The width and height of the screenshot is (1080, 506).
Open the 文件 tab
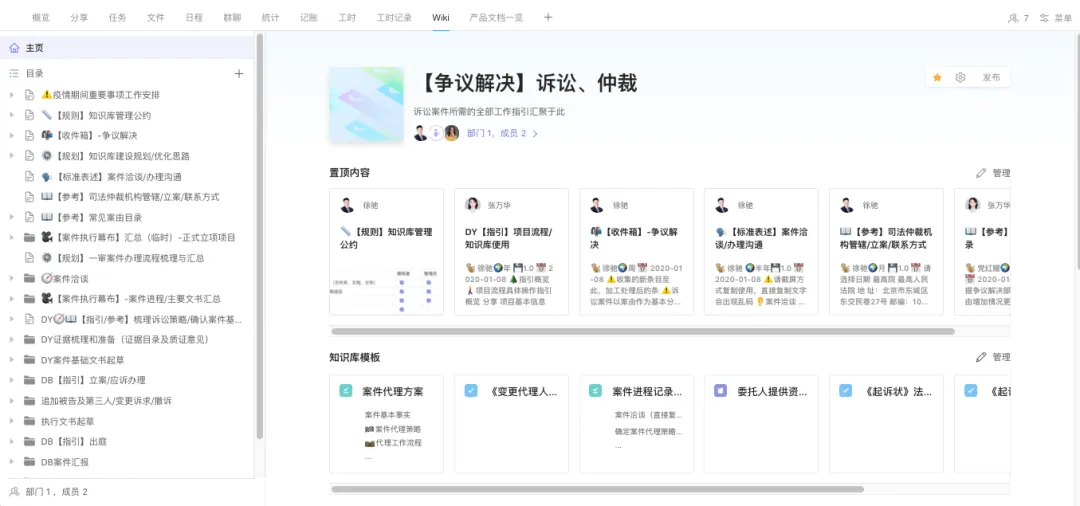coord(156,18)
